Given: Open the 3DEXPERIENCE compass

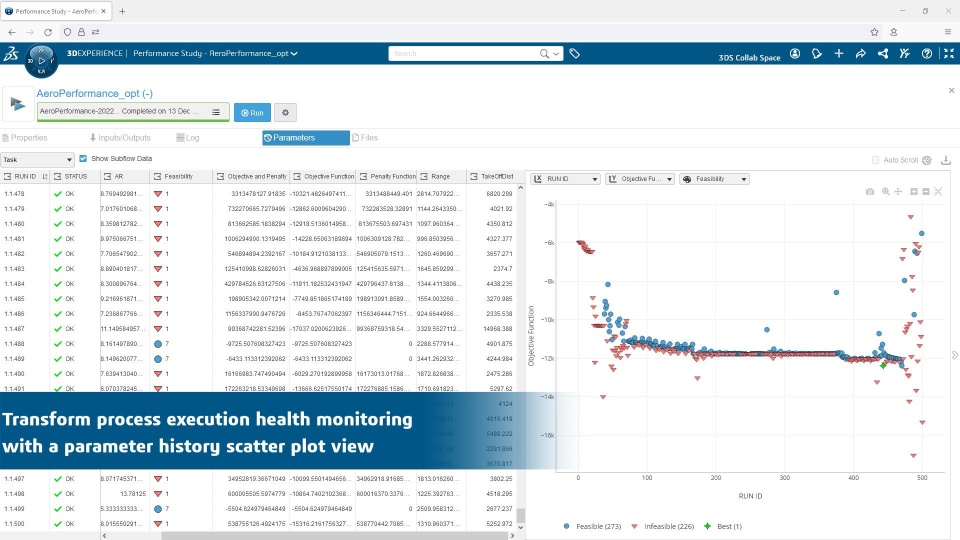Looking at the screenshot, I should coord(41,61).
